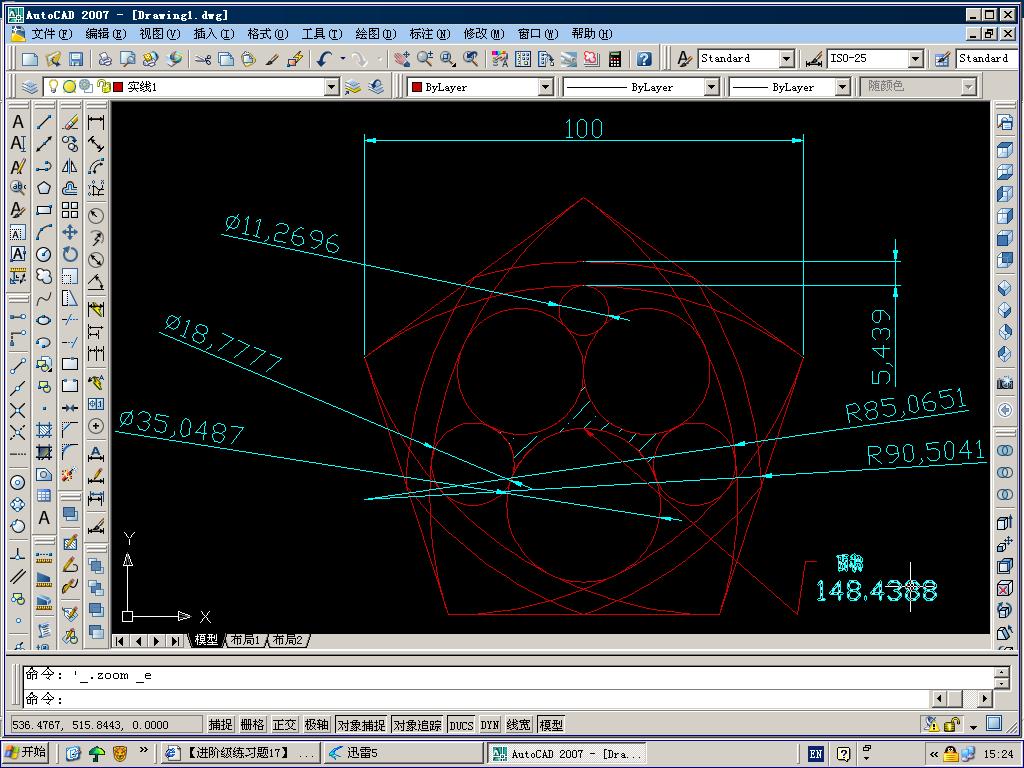Click the Plot (print) icon
1024x768 pixels.
coord(104,59)
